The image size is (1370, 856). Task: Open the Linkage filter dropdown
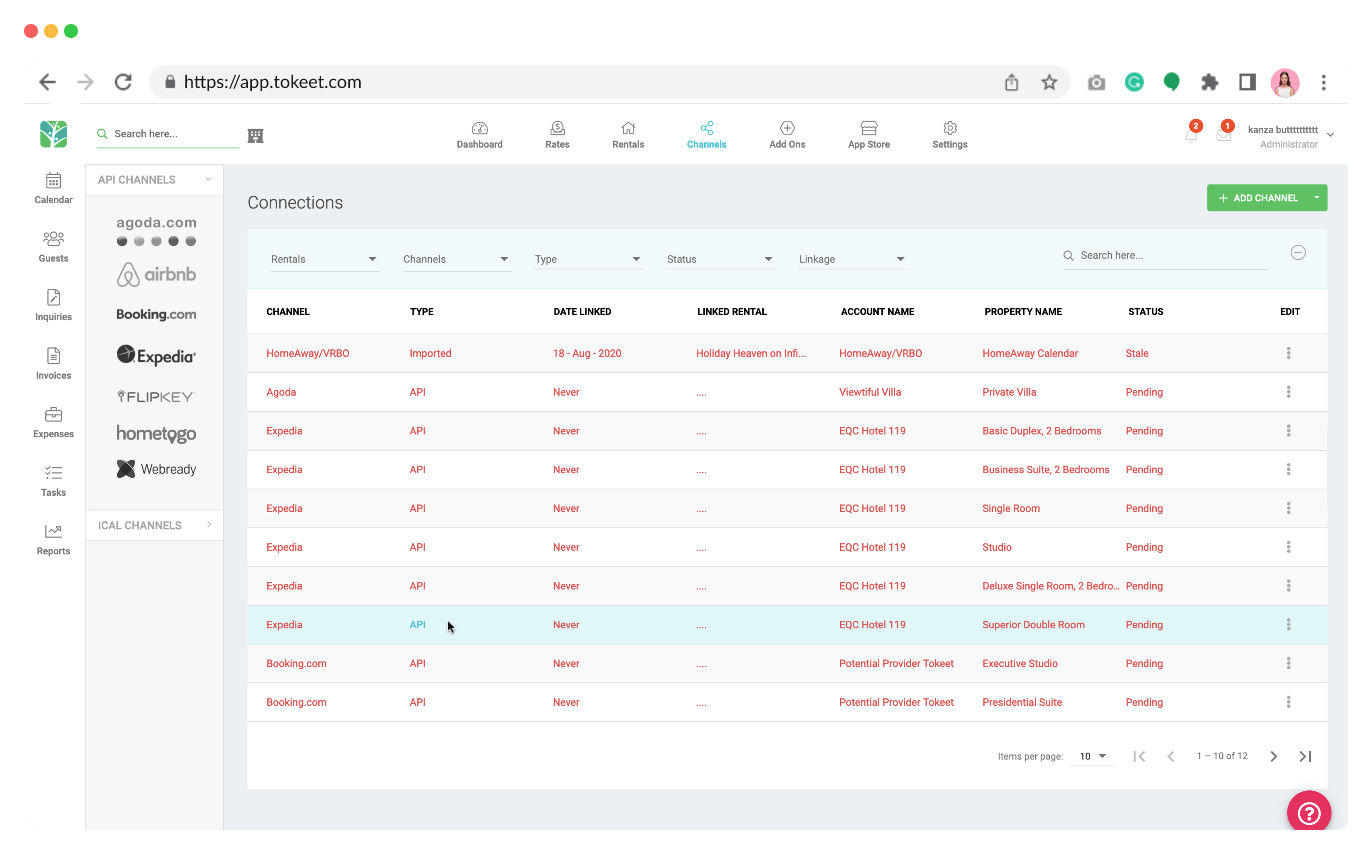tap(853, 259)
